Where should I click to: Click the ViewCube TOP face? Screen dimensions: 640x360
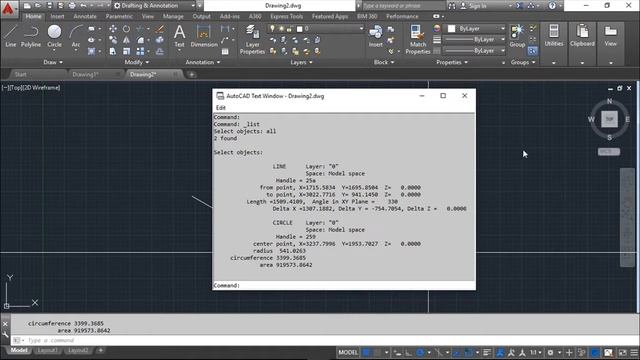[x=609, y=119]
